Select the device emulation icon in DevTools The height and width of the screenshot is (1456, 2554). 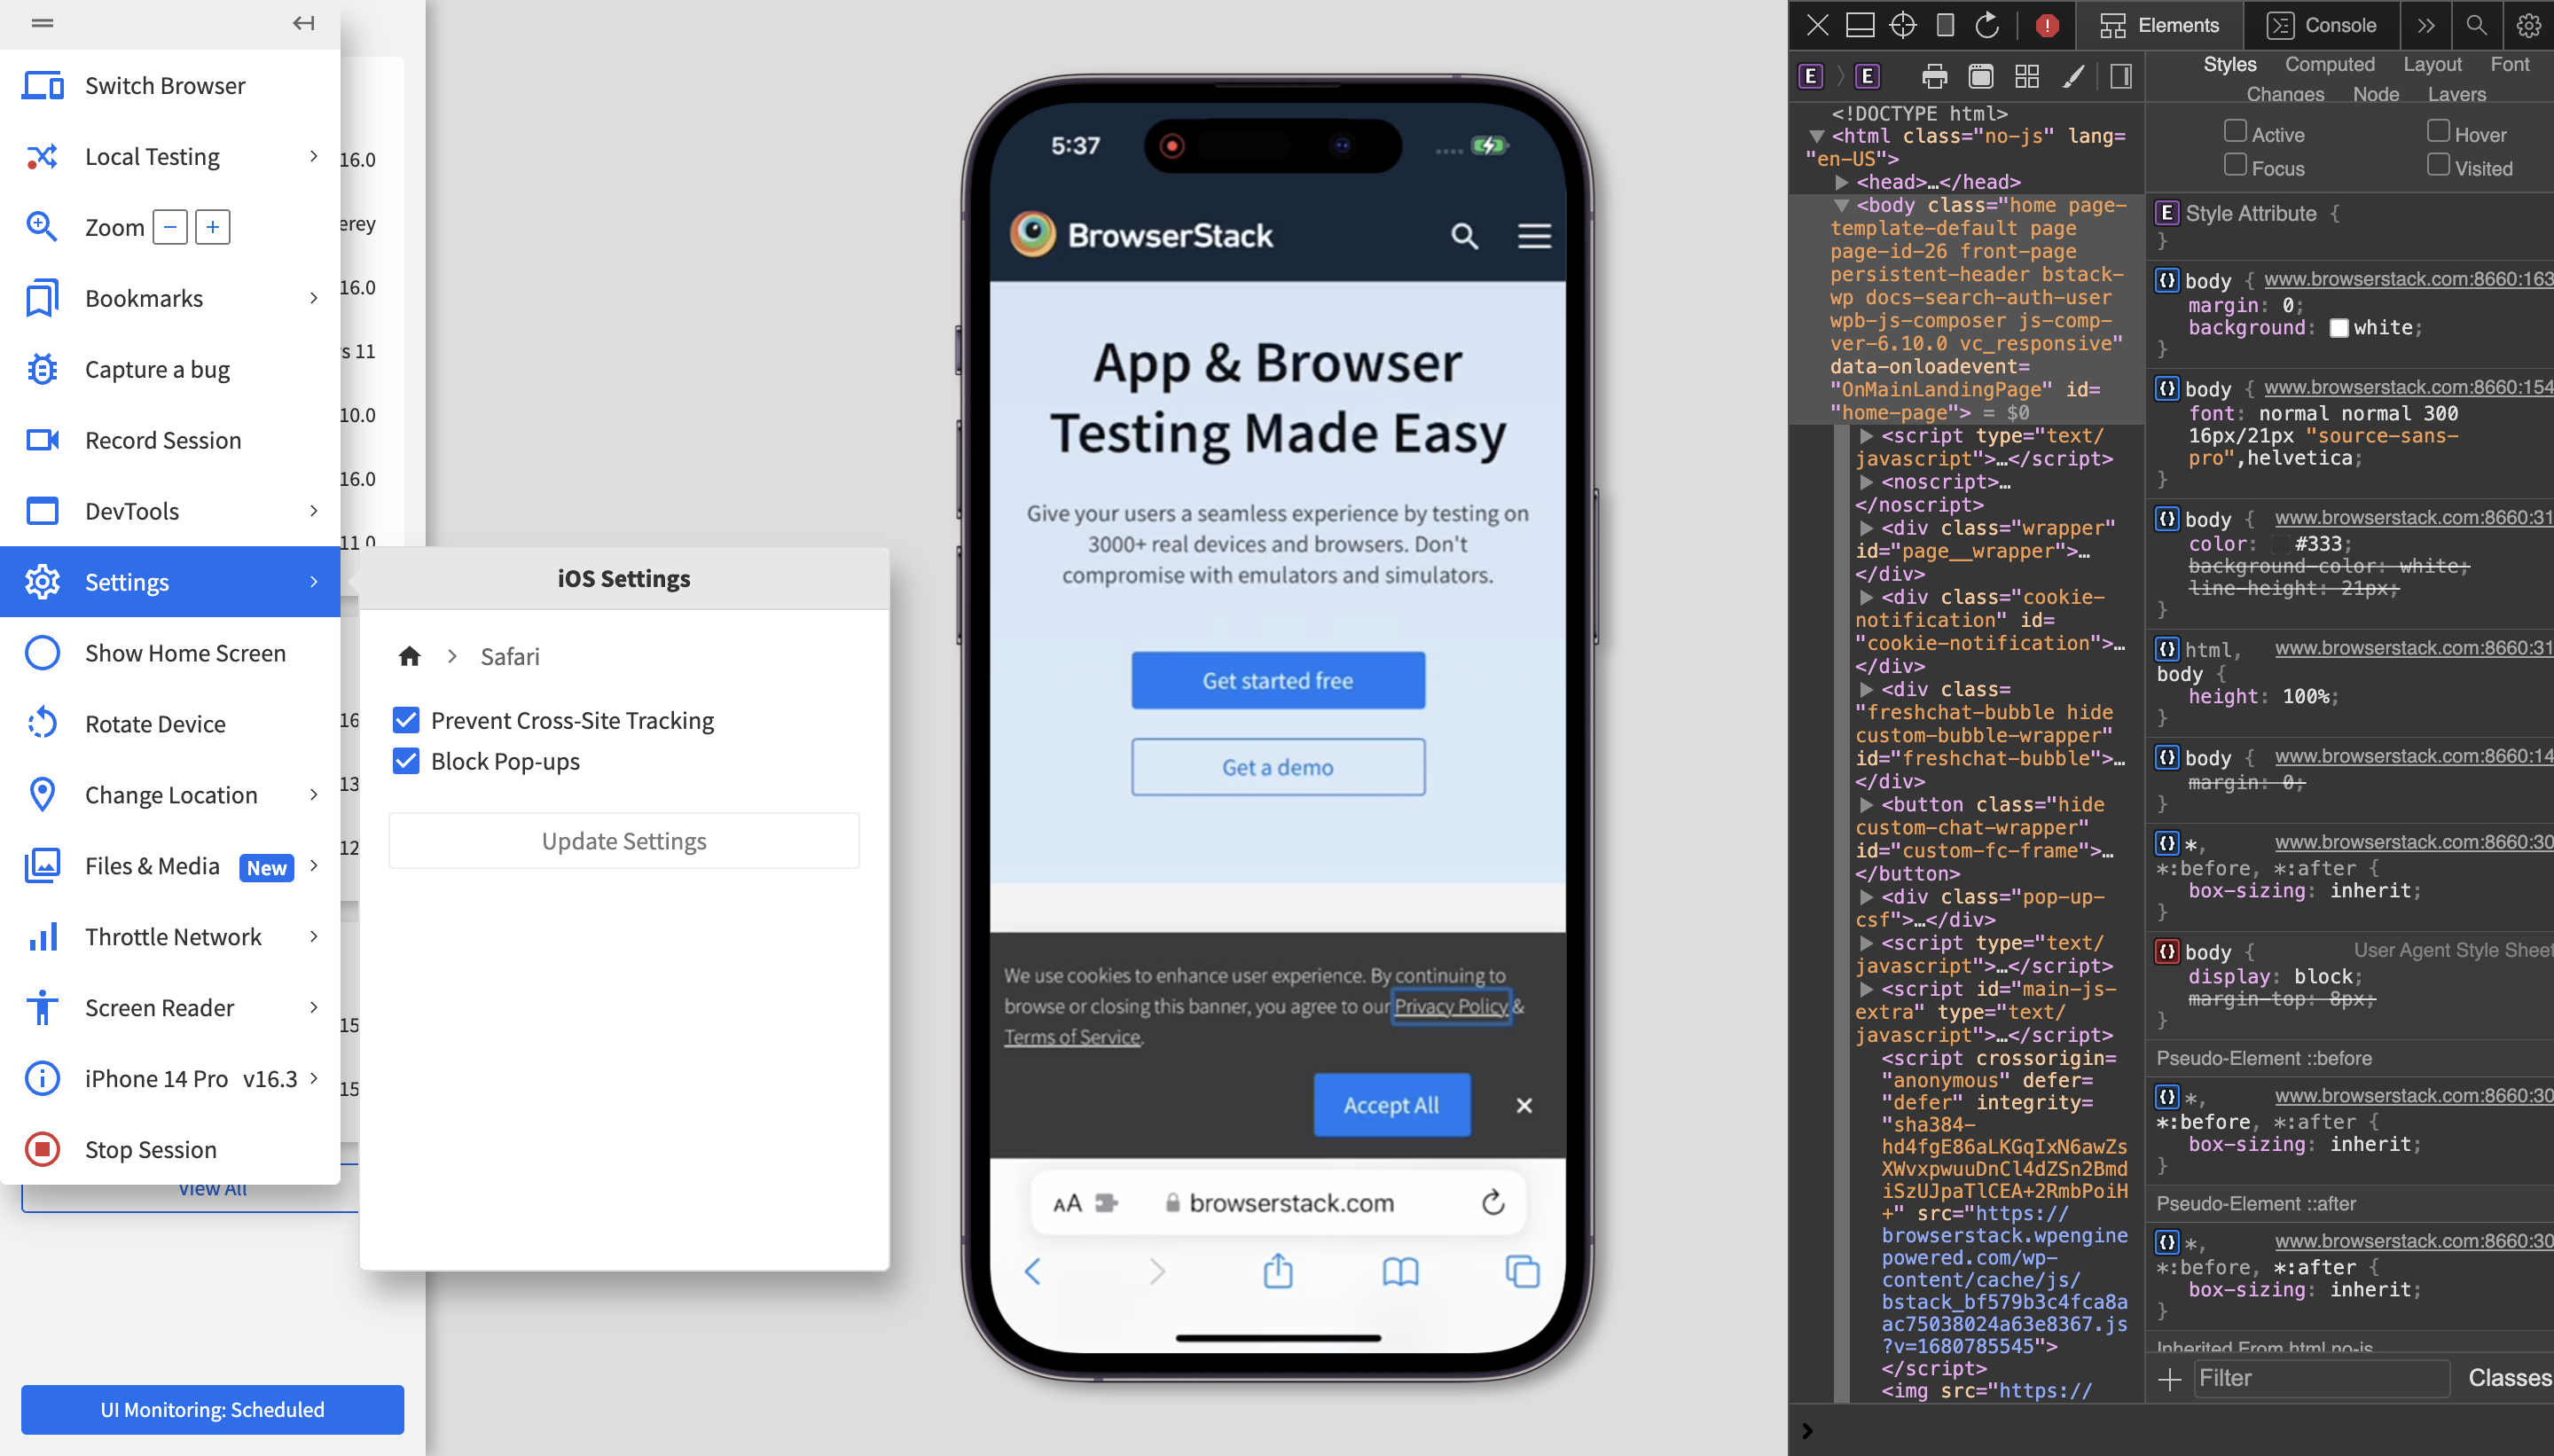point(1947,25)
